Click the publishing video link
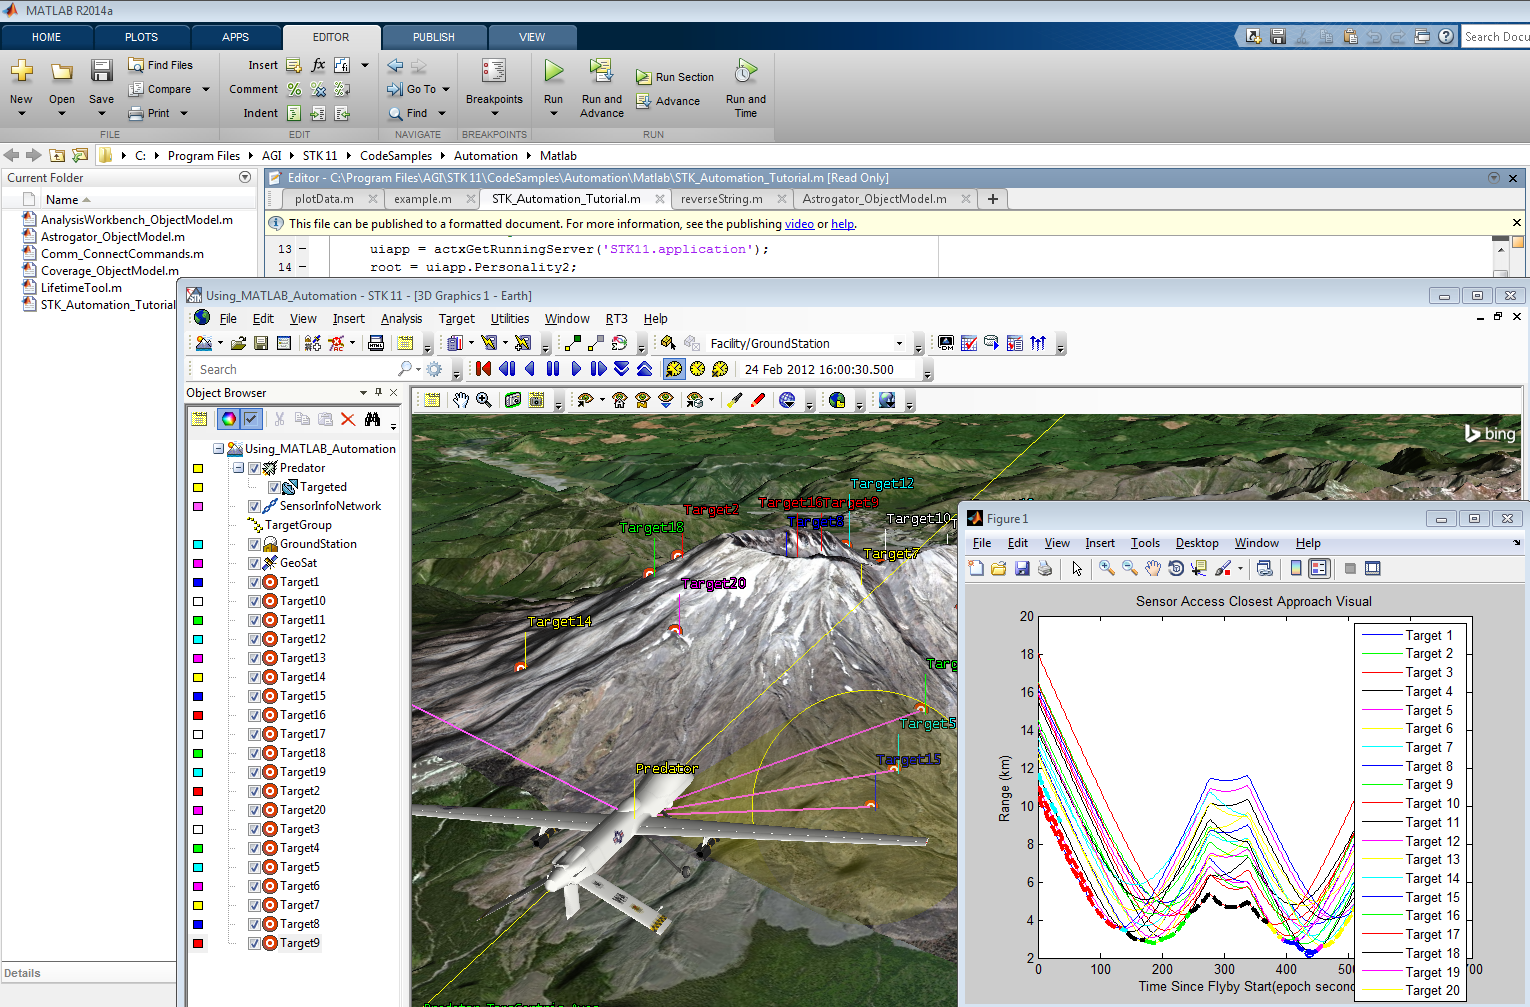Viewport: 1530px width, 1007px height. pos(799,224)
